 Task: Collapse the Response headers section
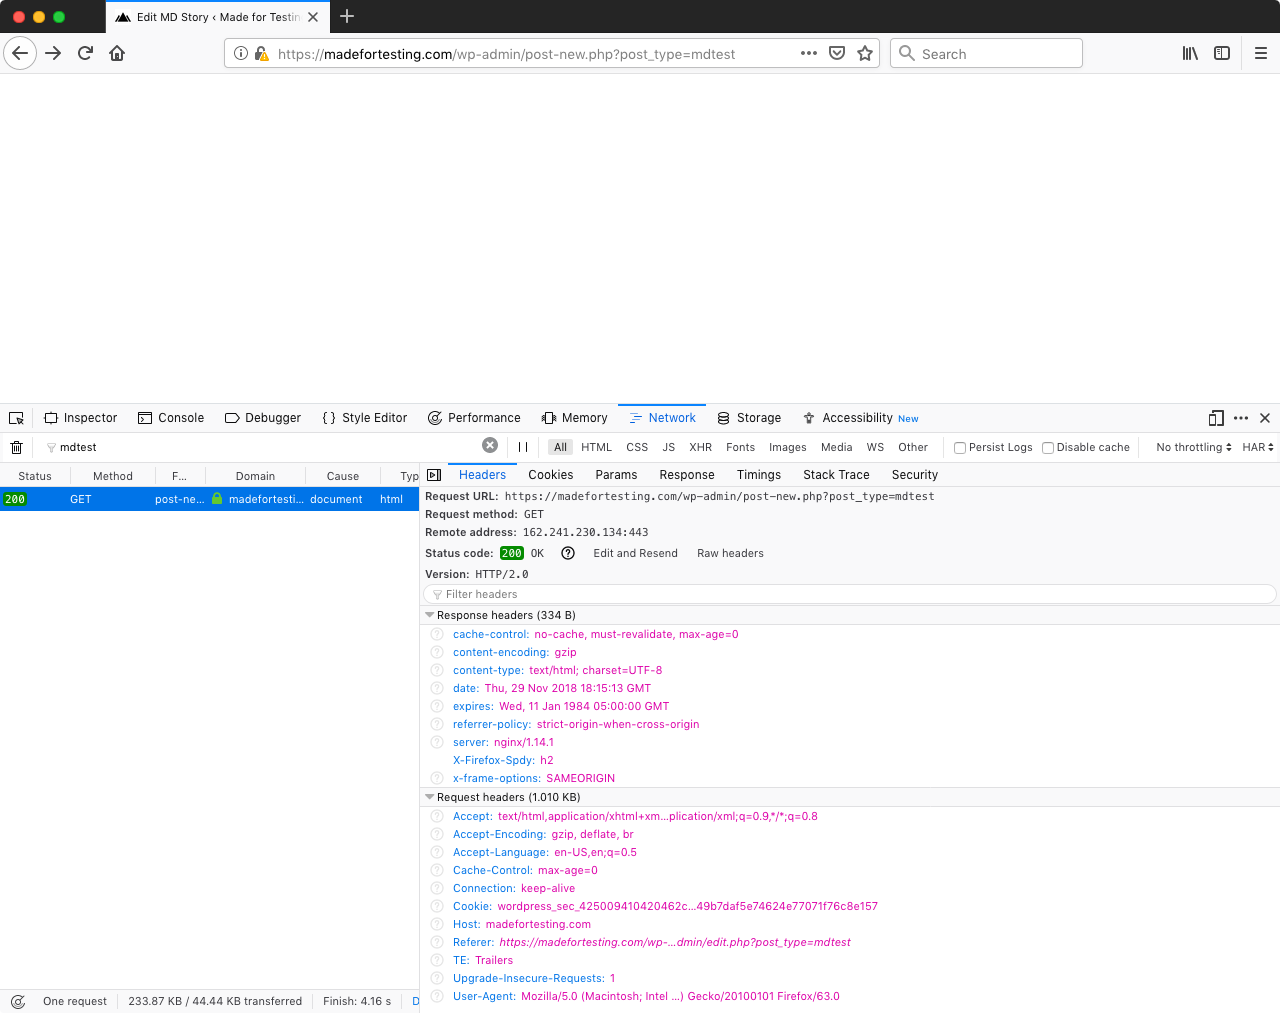coord(430,615)
